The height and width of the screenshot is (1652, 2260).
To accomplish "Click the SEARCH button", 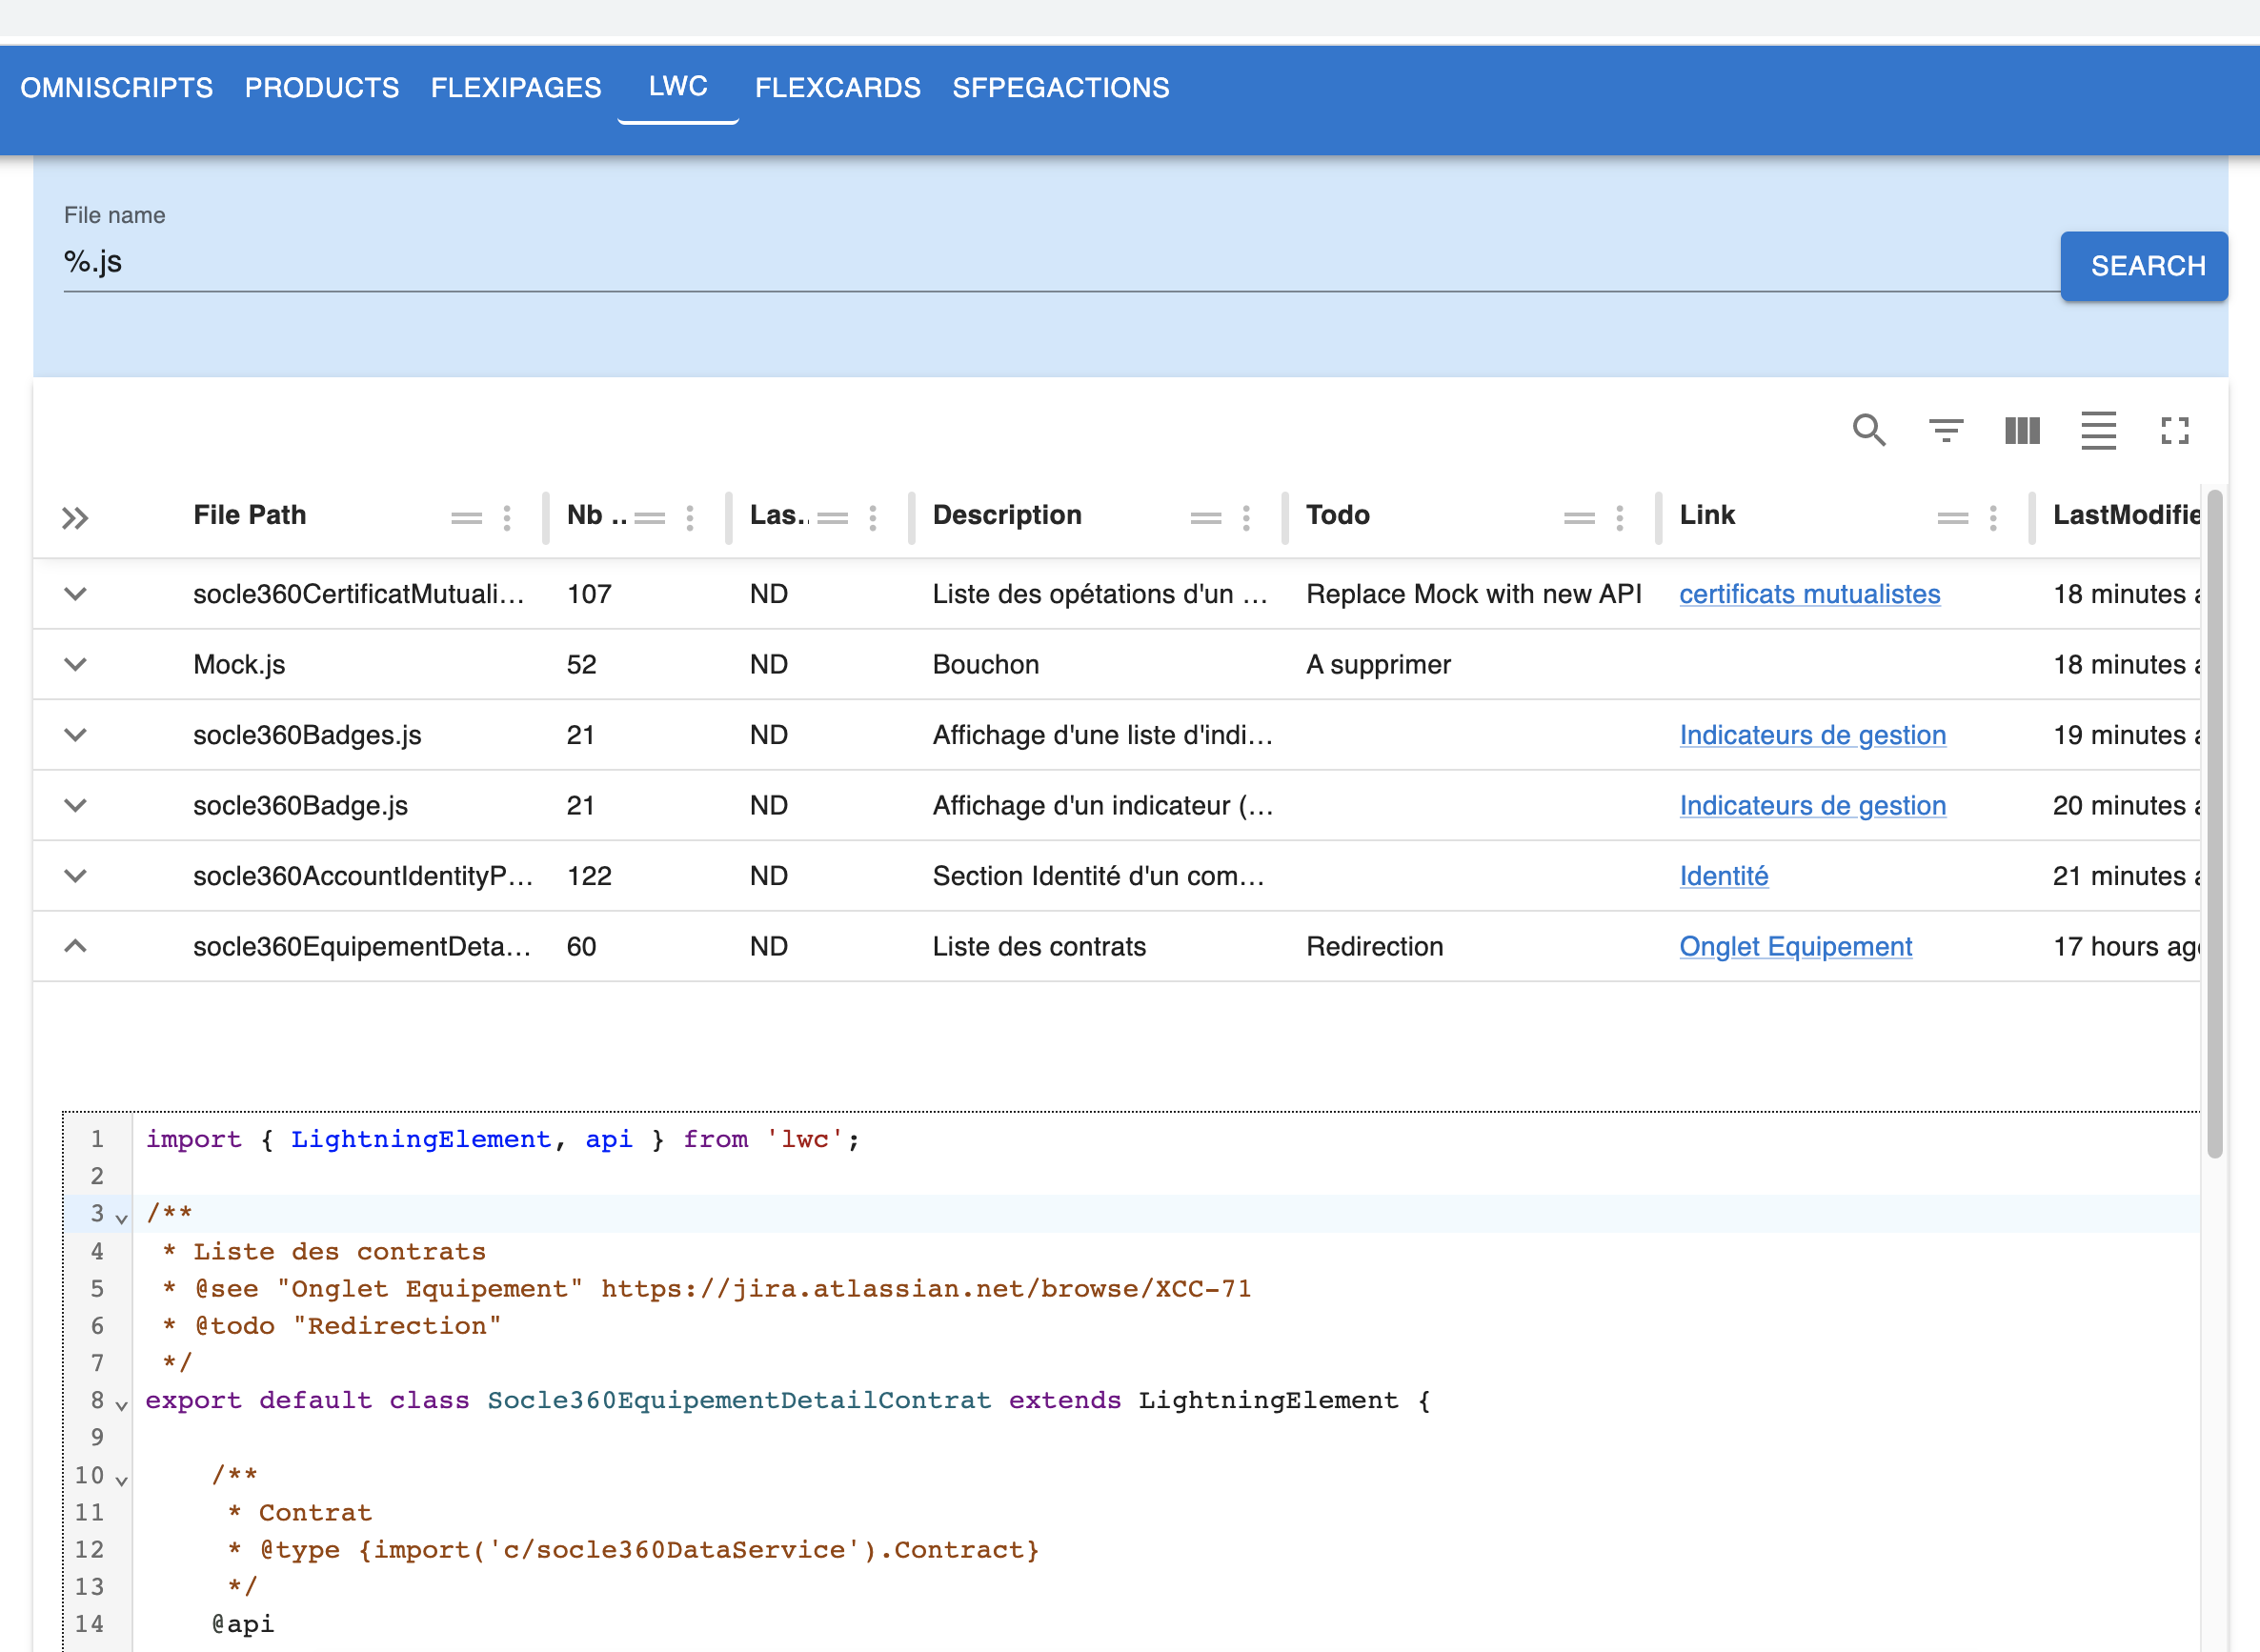I will (x=2145, y=266).
